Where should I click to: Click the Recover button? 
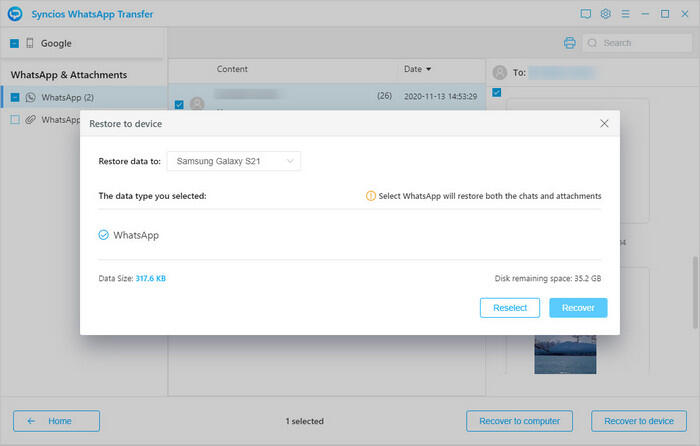pos(578,308)
